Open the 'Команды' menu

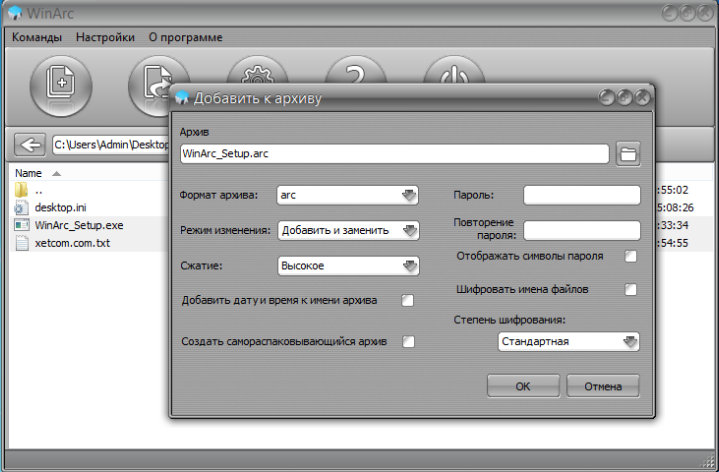point(37,37)
